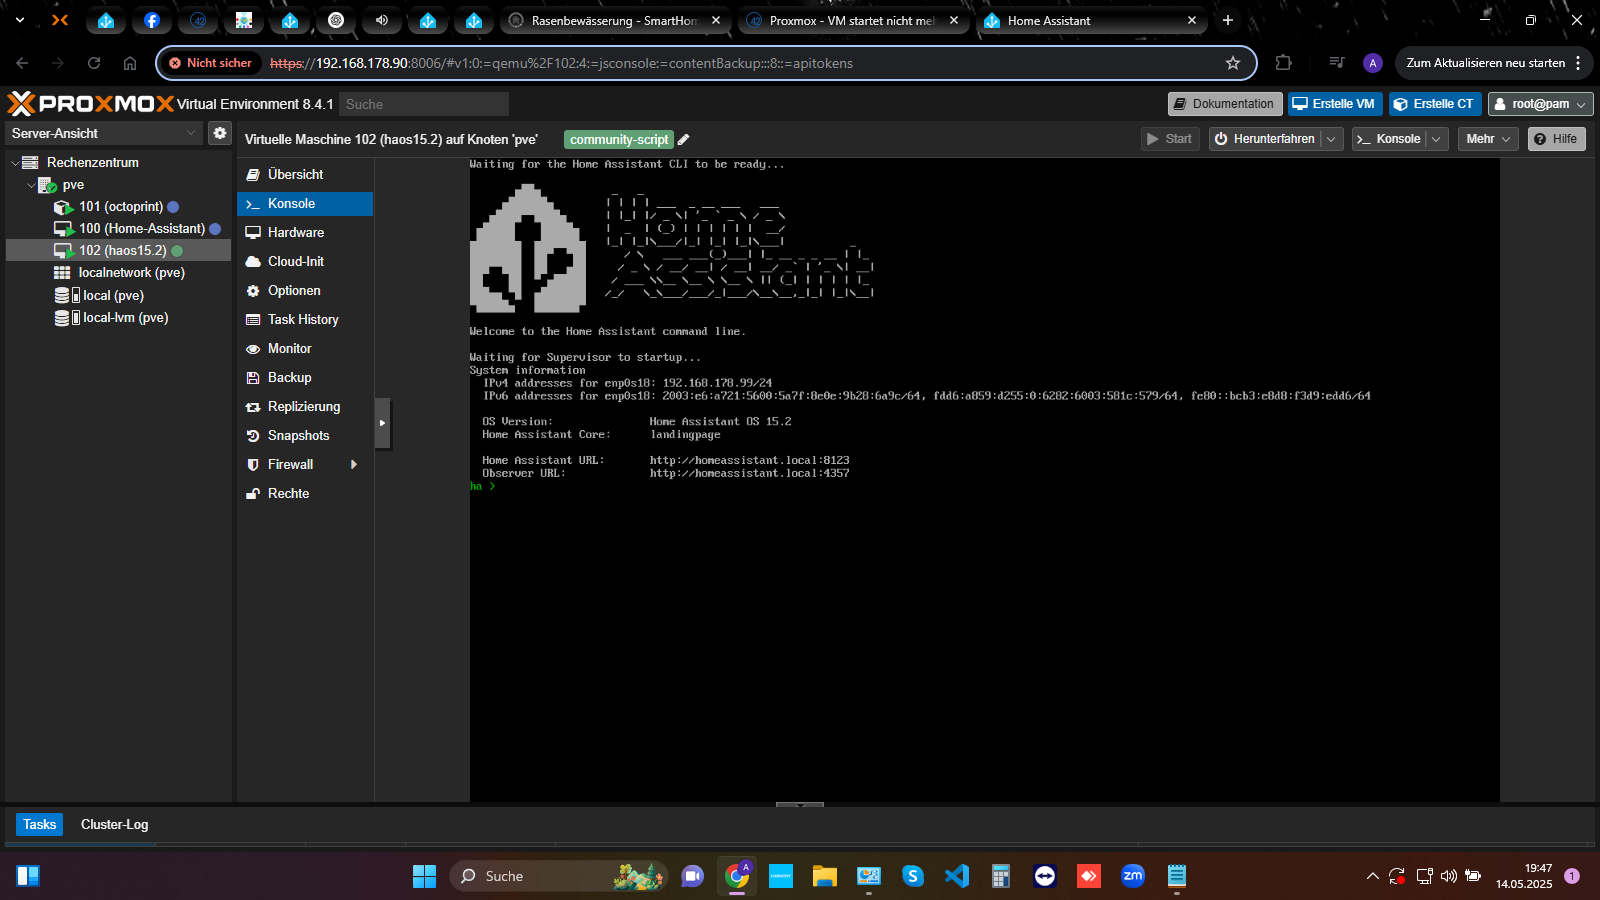The width and height of the screenshot is (1600, 900).
Task: Click the disabled Start button
Action: [1169, 139]
